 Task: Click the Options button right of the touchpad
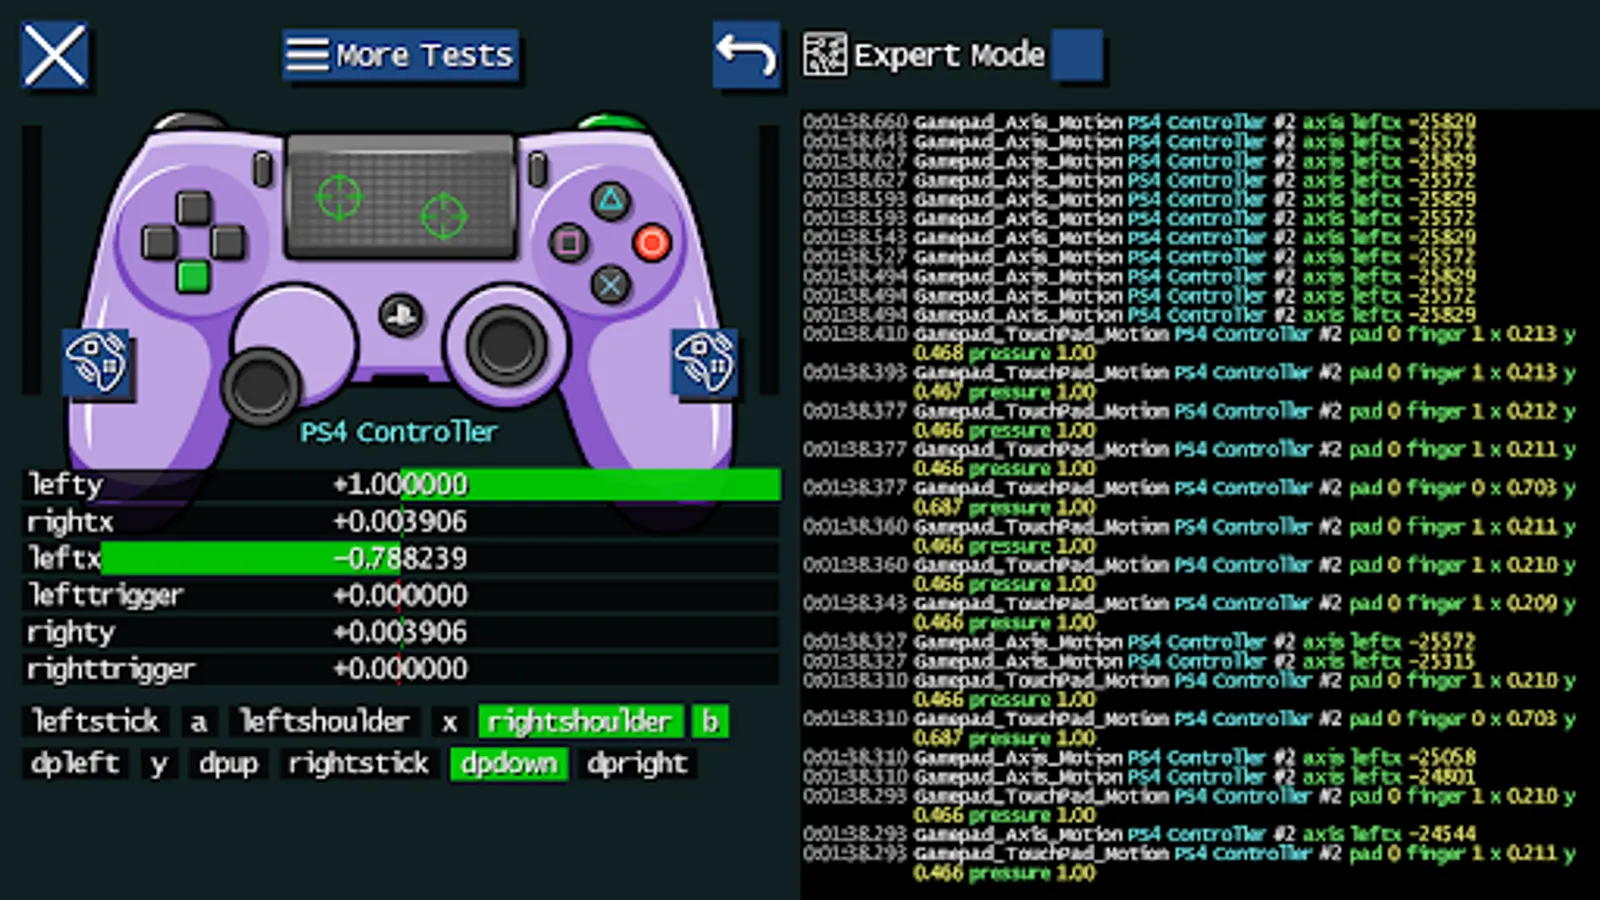tap(537, 169)
